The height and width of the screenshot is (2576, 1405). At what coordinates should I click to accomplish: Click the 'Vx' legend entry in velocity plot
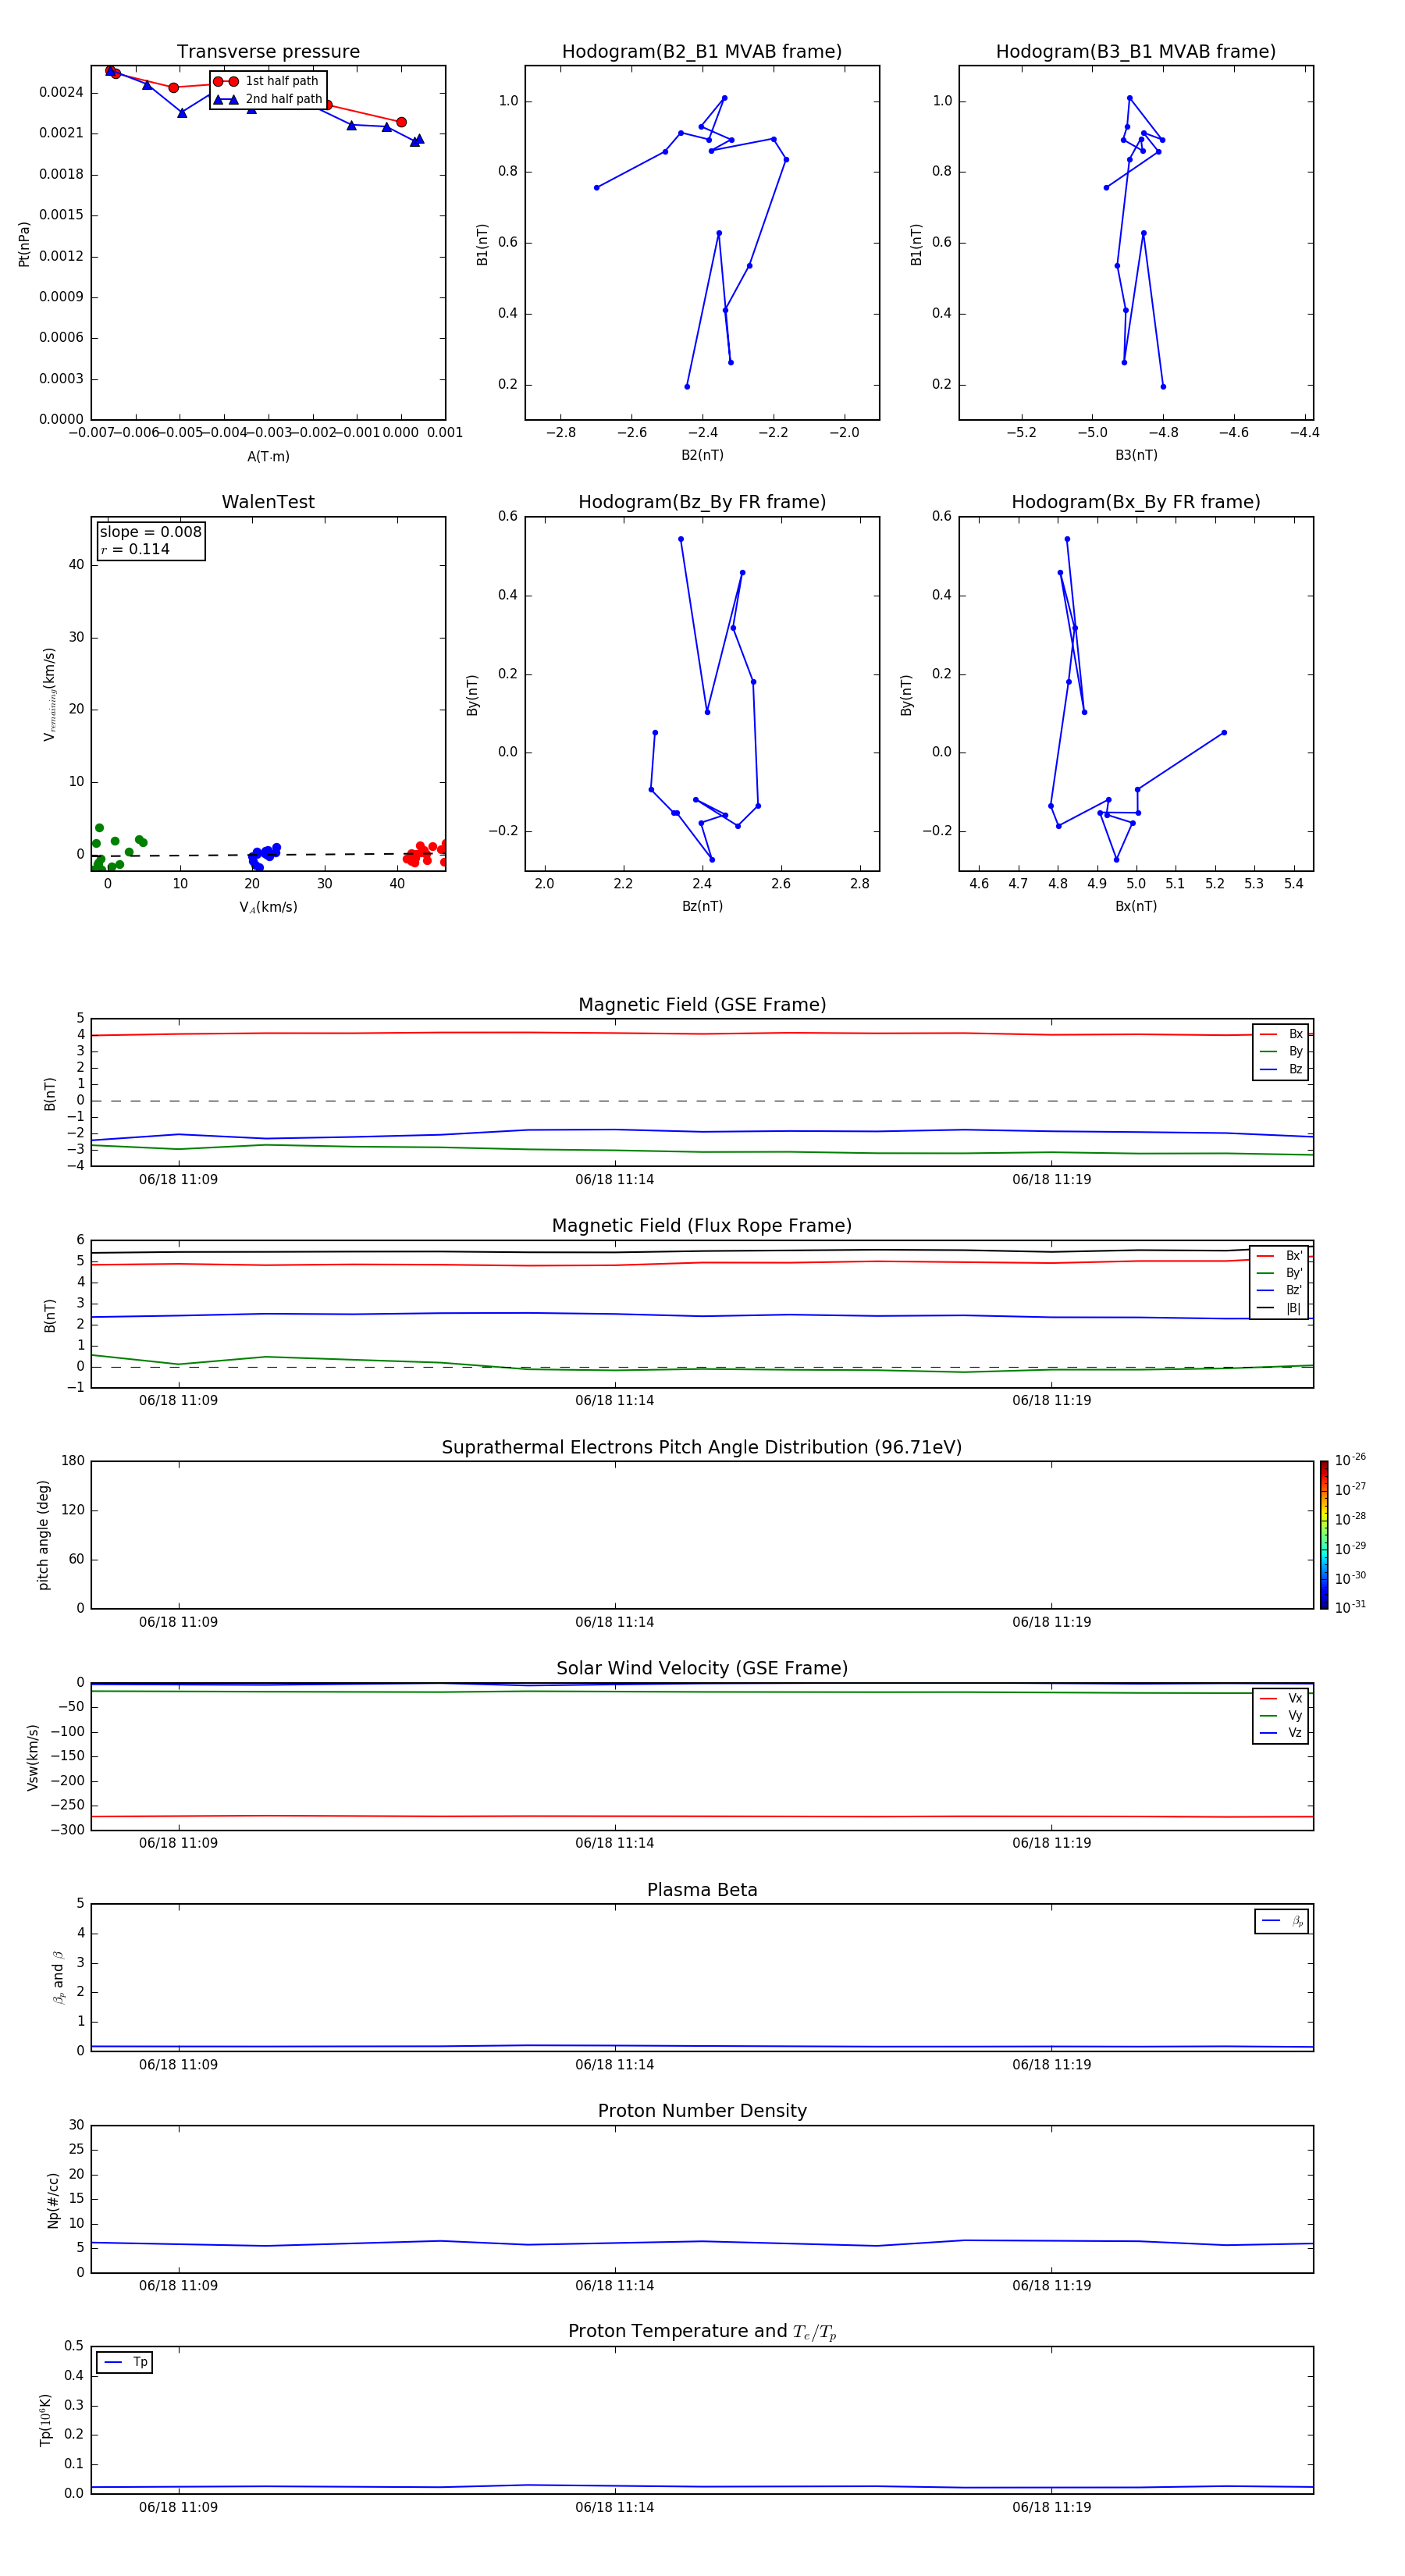click(1281, 1698)
